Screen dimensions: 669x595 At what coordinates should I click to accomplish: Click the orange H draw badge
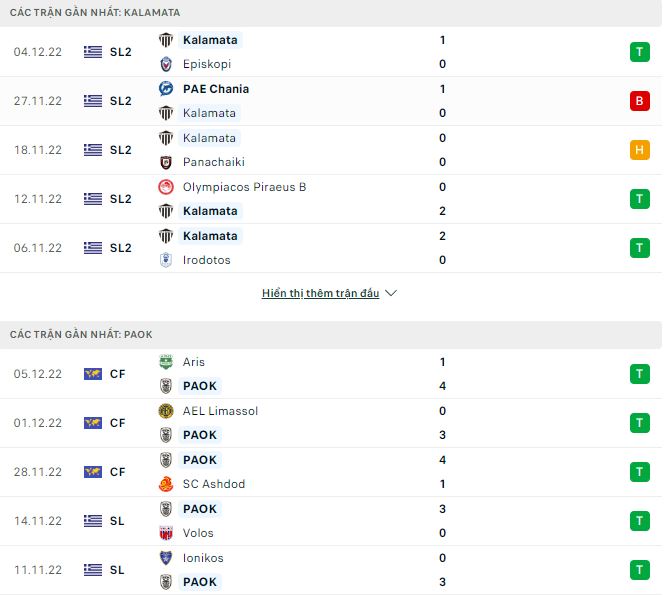[639, 150]
